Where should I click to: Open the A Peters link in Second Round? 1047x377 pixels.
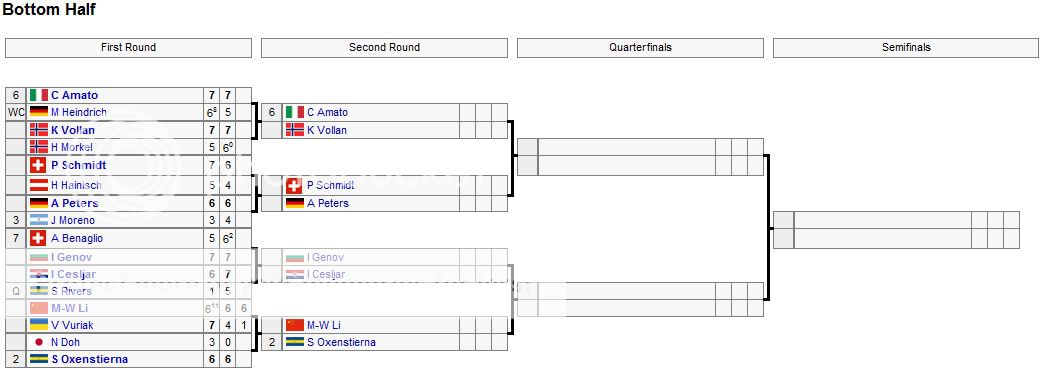tap(328, 203)
